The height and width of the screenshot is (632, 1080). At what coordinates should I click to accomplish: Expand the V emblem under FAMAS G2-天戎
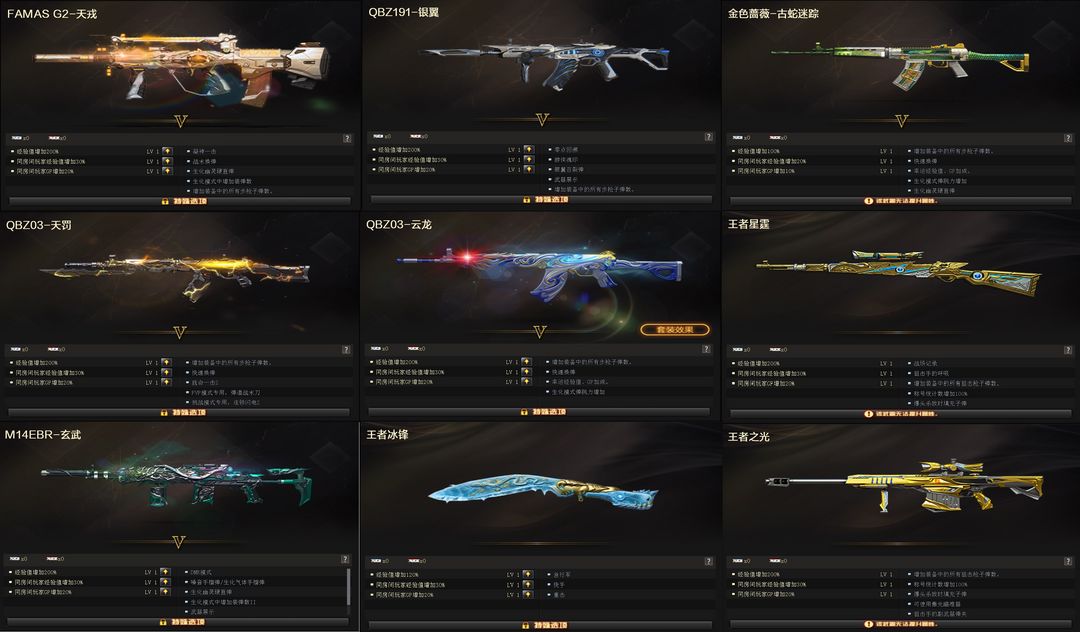point(180,121)
